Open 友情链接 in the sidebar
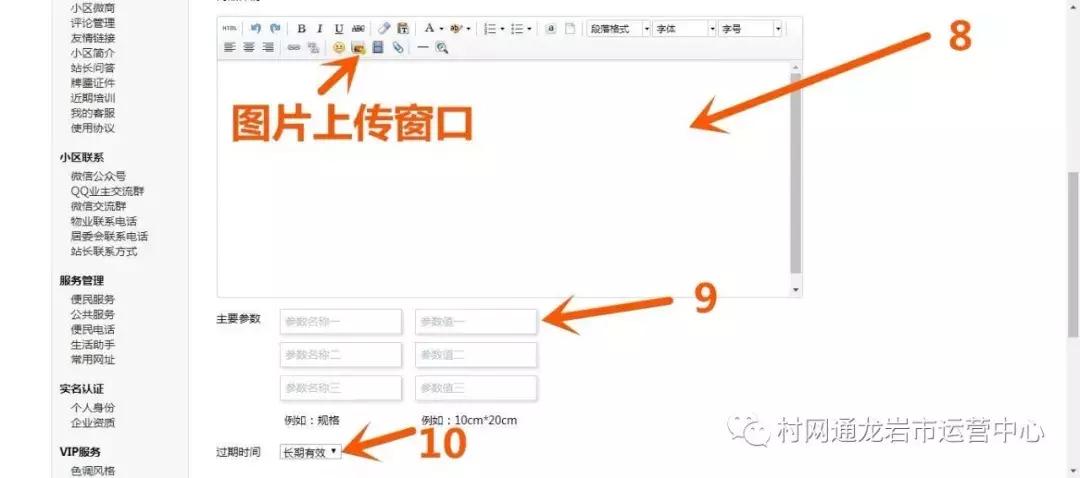 coord(93,38)
